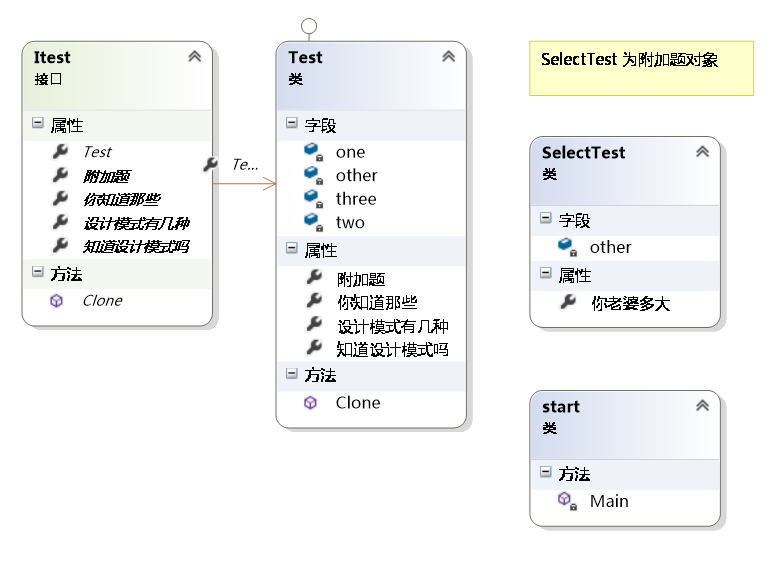The width and height of the screenshot is (784, 574).
Task: Select 你知道那些 property name in Itest
Action: 122,200
